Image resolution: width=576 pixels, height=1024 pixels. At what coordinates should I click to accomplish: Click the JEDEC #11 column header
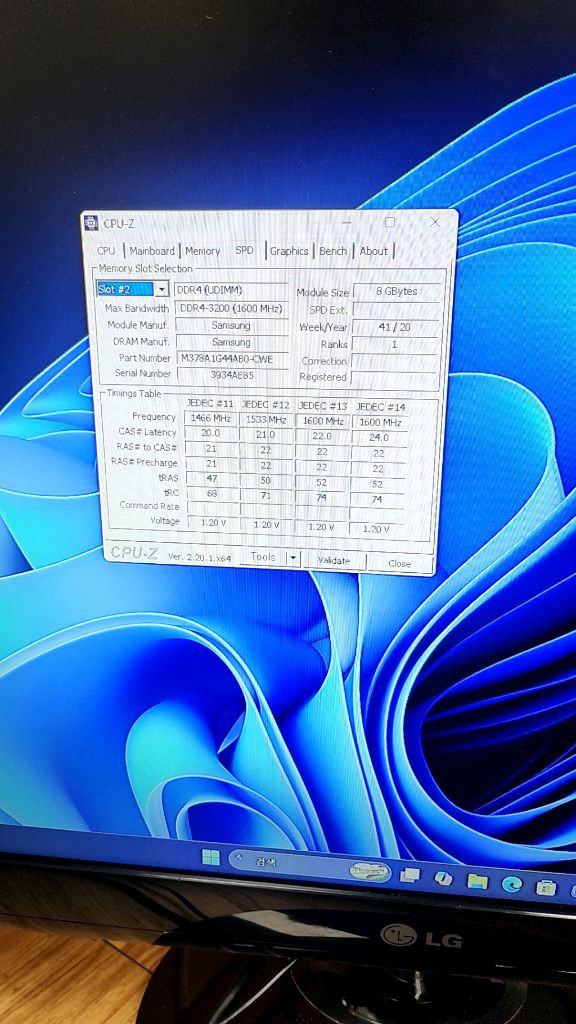tap(210, 404)
